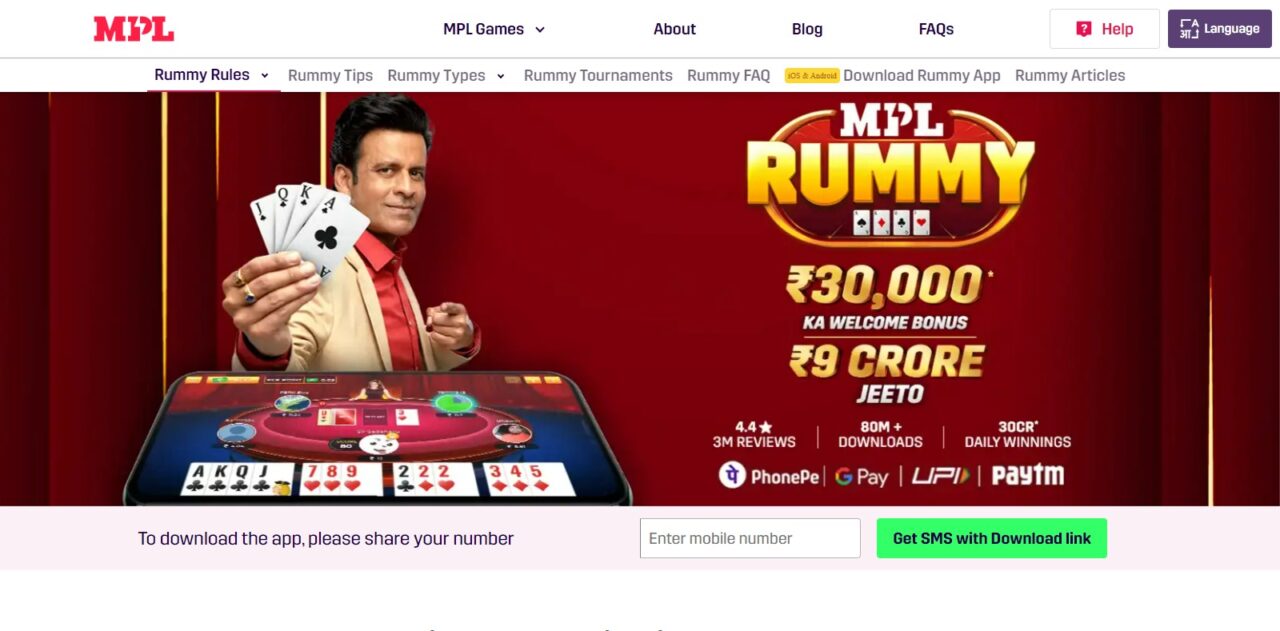Click Get SMS with Download link button

[x=992, y=538]
